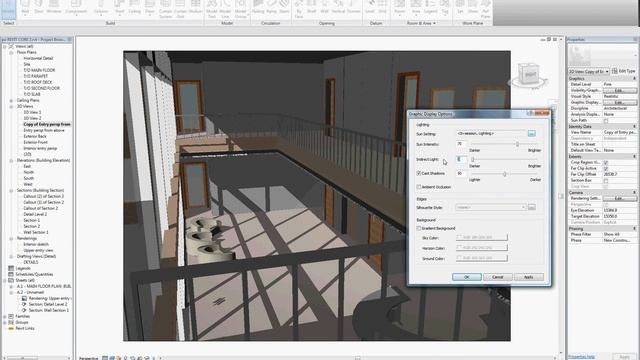
Task: Select the Curtain Grid tool
Action: 180,9
